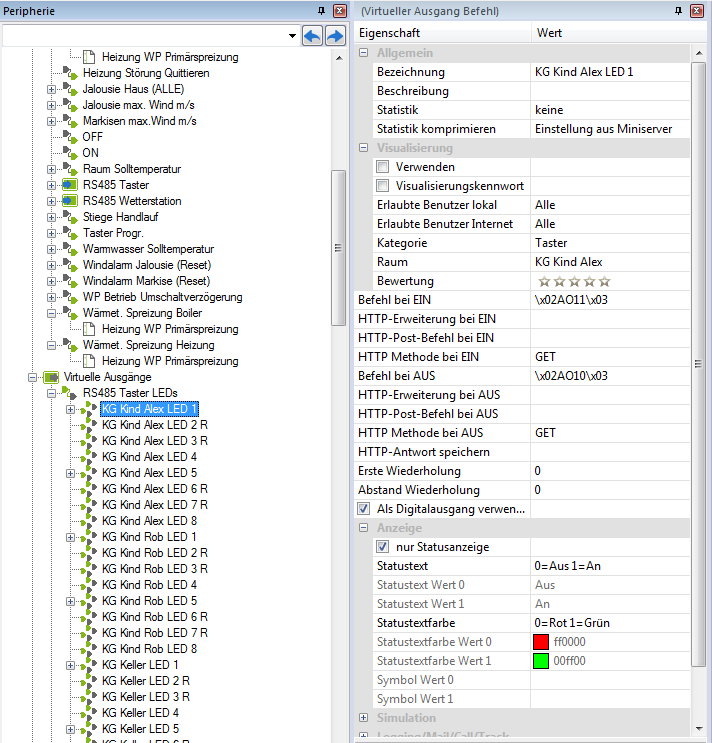Click the Bewertung star rating
712x743 pixels.
point(574,282)
